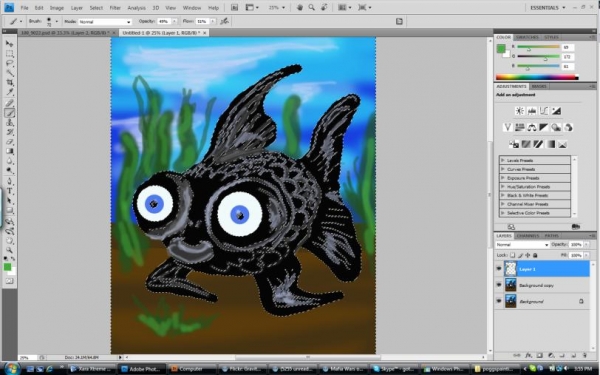The image size is (600, 375).
Task: Hide the Background layer
Action: (499, 301)
